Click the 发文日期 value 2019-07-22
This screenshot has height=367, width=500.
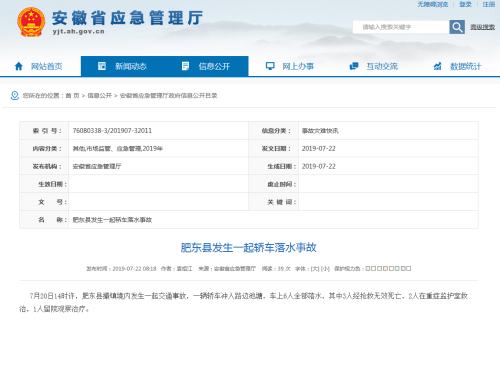click(x=318, y=149)
